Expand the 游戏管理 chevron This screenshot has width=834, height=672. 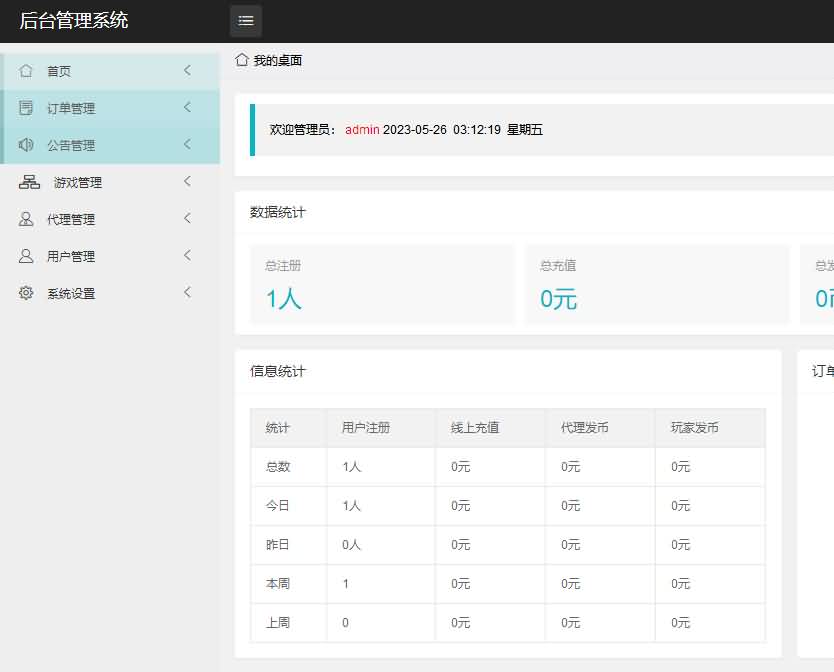tap(187, 181)
